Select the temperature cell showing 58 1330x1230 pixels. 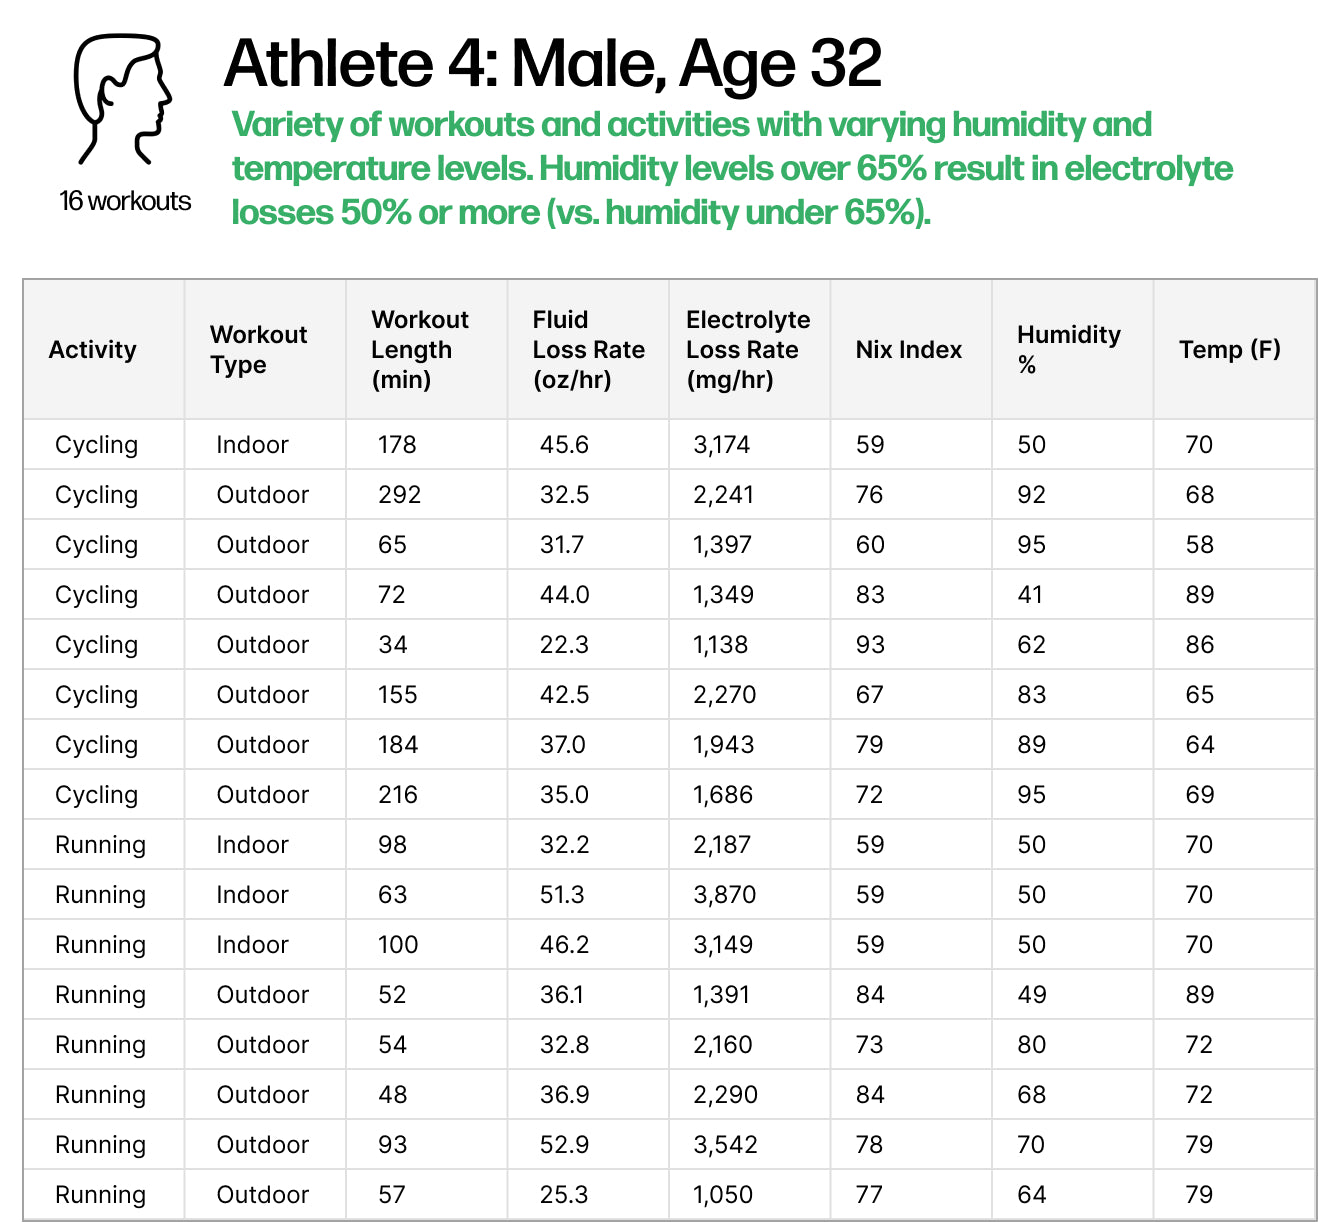(x=1199, y=545)
